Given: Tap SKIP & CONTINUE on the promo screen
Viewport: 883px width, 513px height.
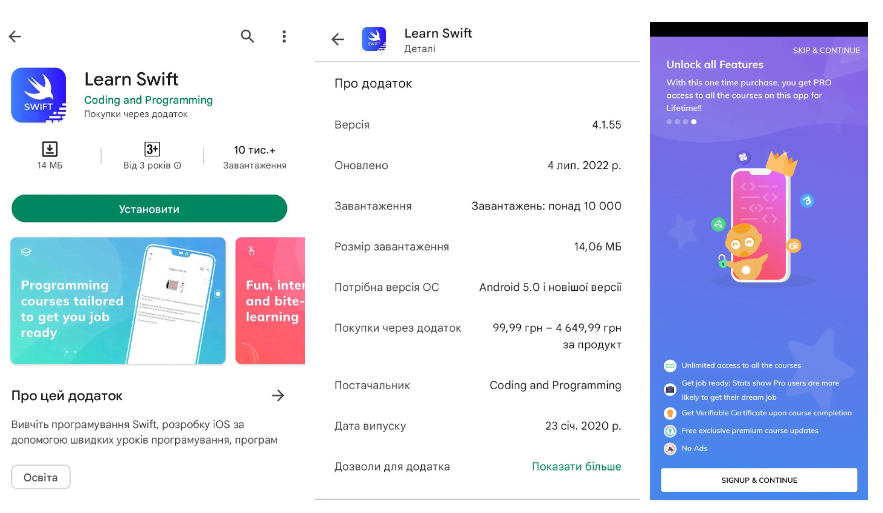Looking at the screenshot, I should tap(826, 50).
